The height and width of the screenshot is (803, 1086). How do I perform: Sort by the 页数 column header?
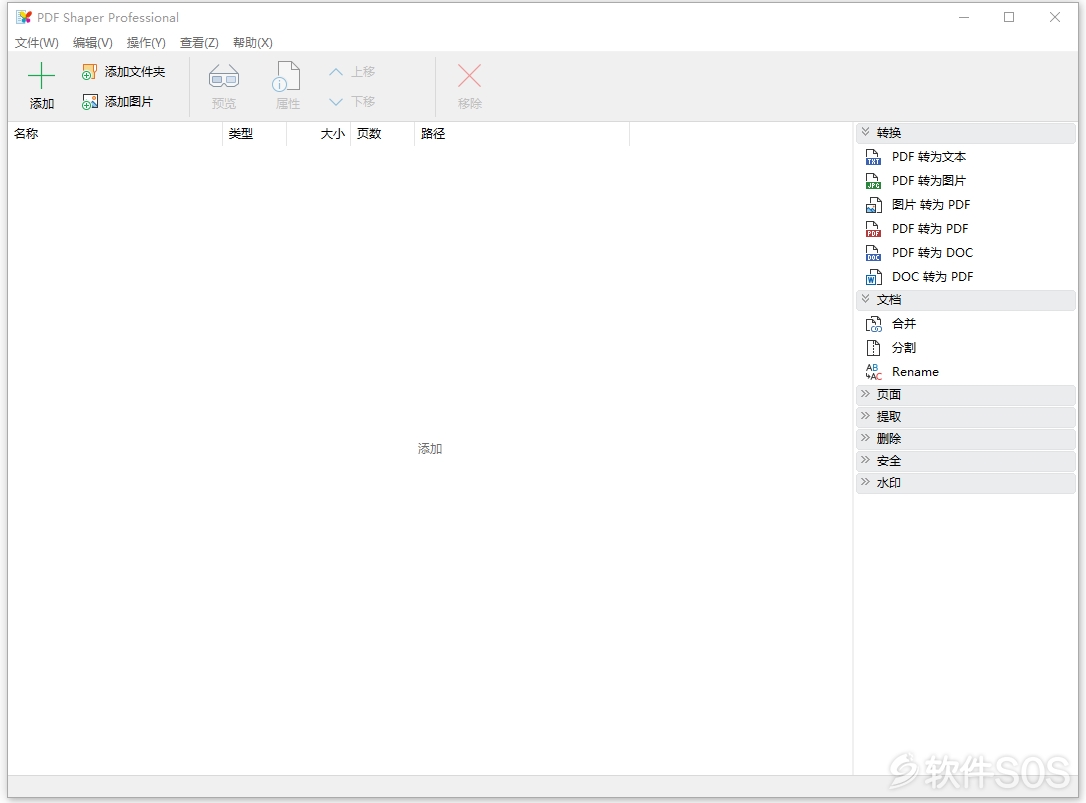click(x=382, y=134)
